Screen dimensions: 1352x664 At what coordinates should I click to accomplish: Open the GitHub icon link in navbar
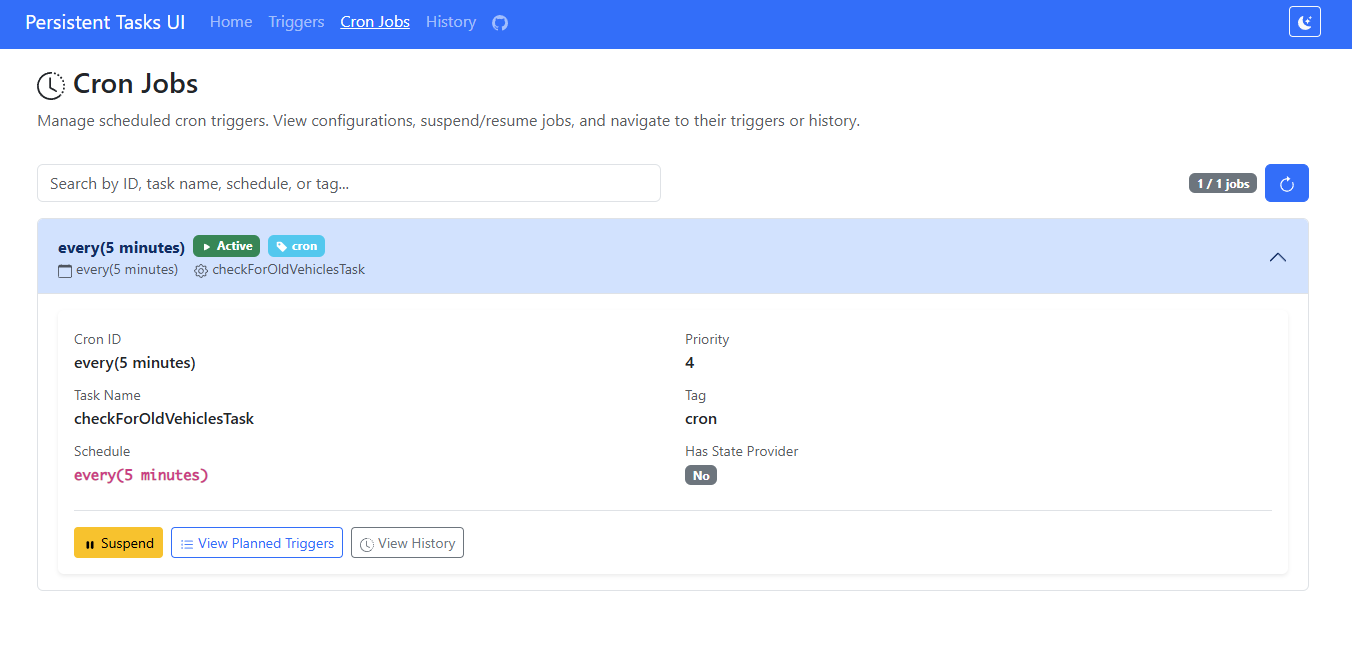click(500, 22)
